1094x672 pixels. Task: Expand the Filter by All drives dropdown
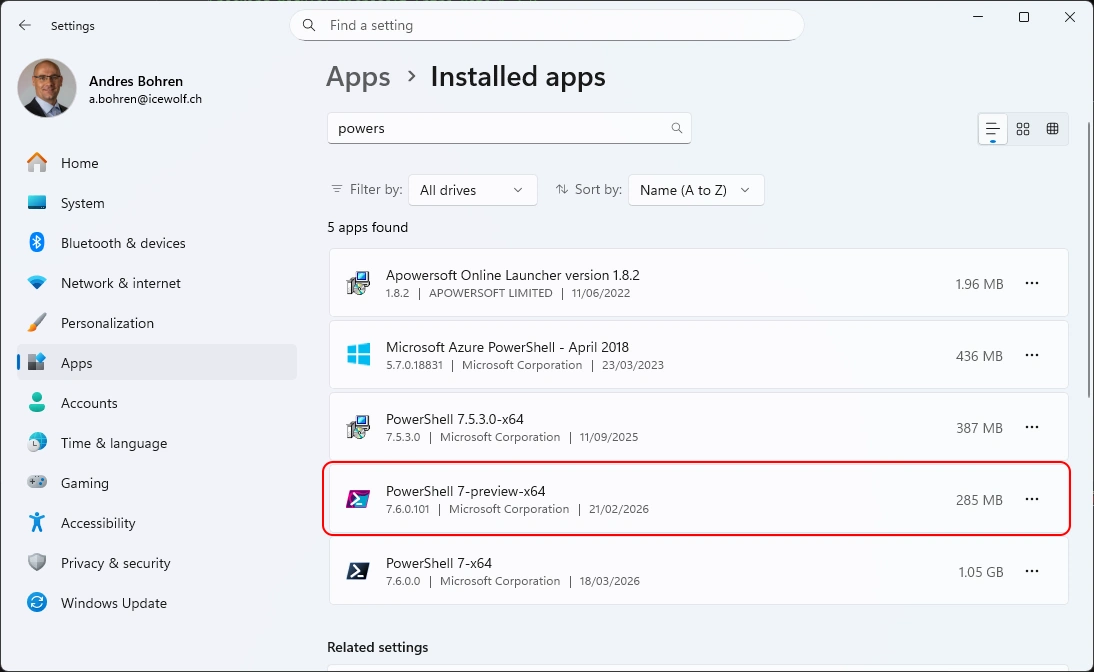[x=472, y=190]
